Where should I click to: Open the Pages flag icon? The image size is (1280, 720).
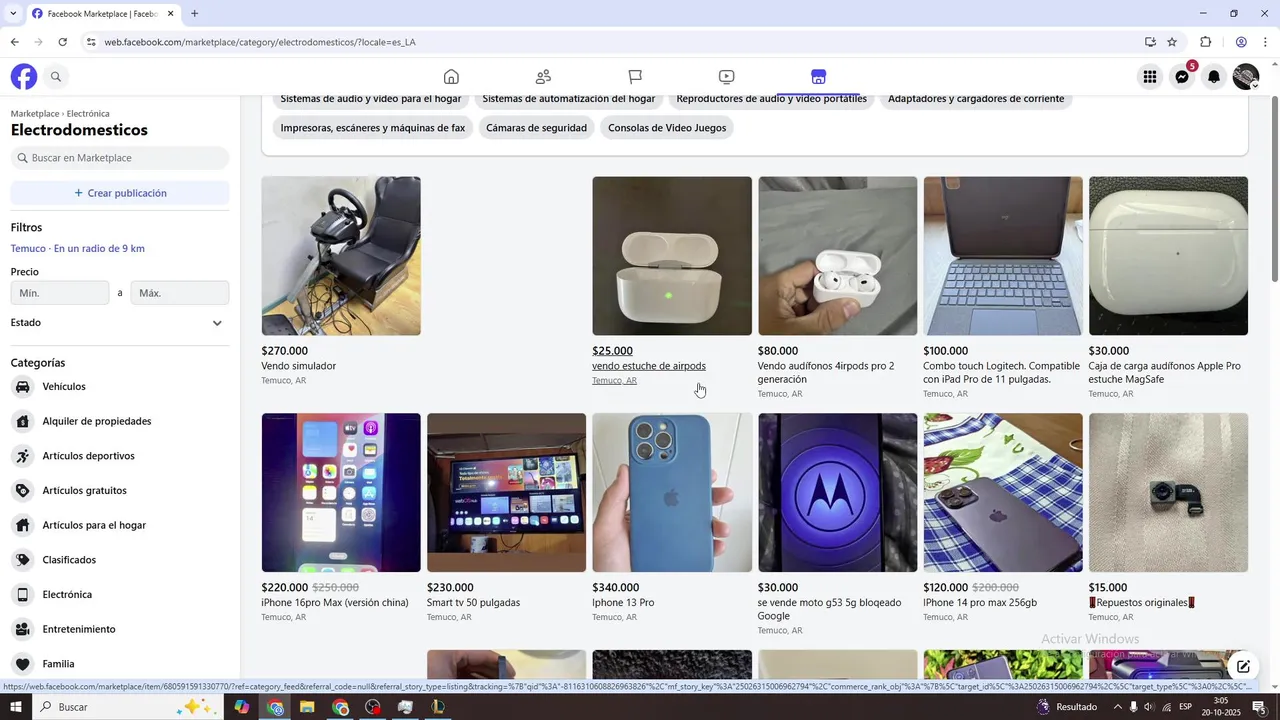click(635, 77)
